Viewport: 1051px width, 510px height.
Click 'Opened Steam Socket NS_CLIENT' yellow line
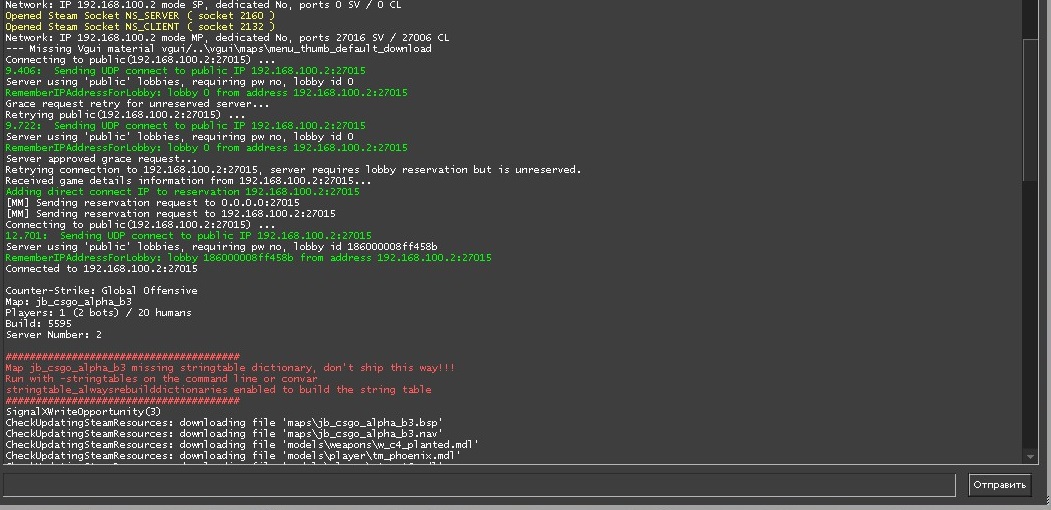140,27
